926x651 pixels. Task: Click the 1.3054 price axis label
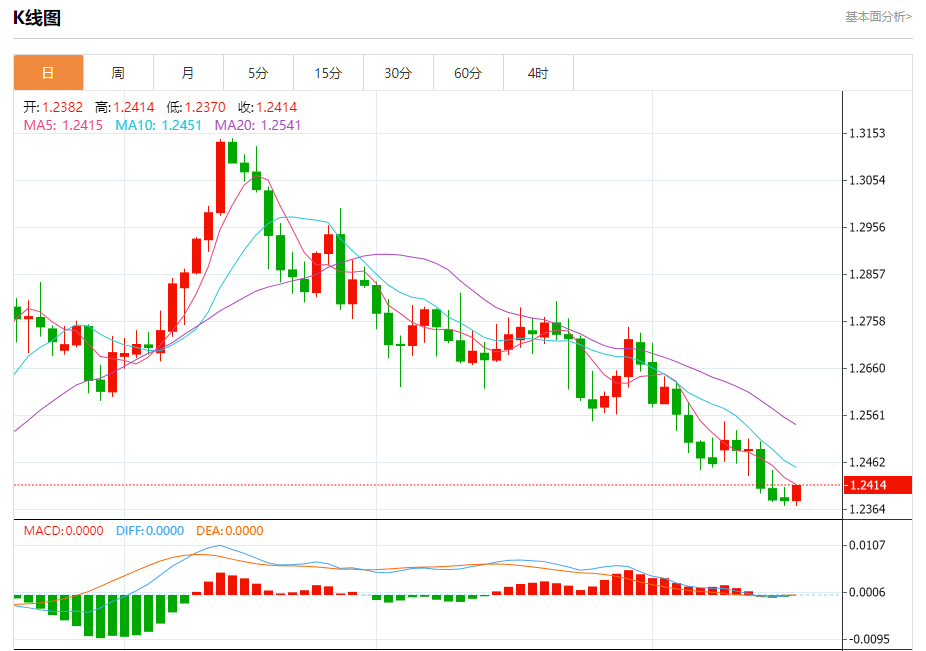867,180
